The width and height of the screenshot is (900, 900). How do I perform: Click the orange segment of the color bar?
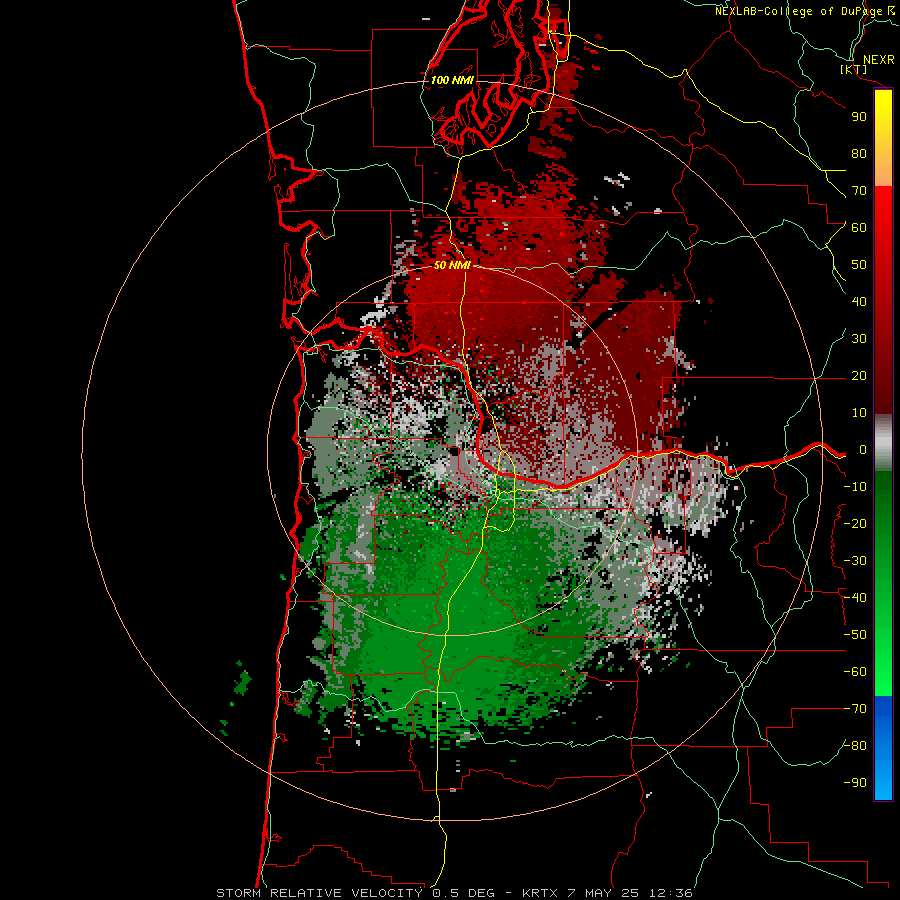pyautogui.click(x=883, y=168)
